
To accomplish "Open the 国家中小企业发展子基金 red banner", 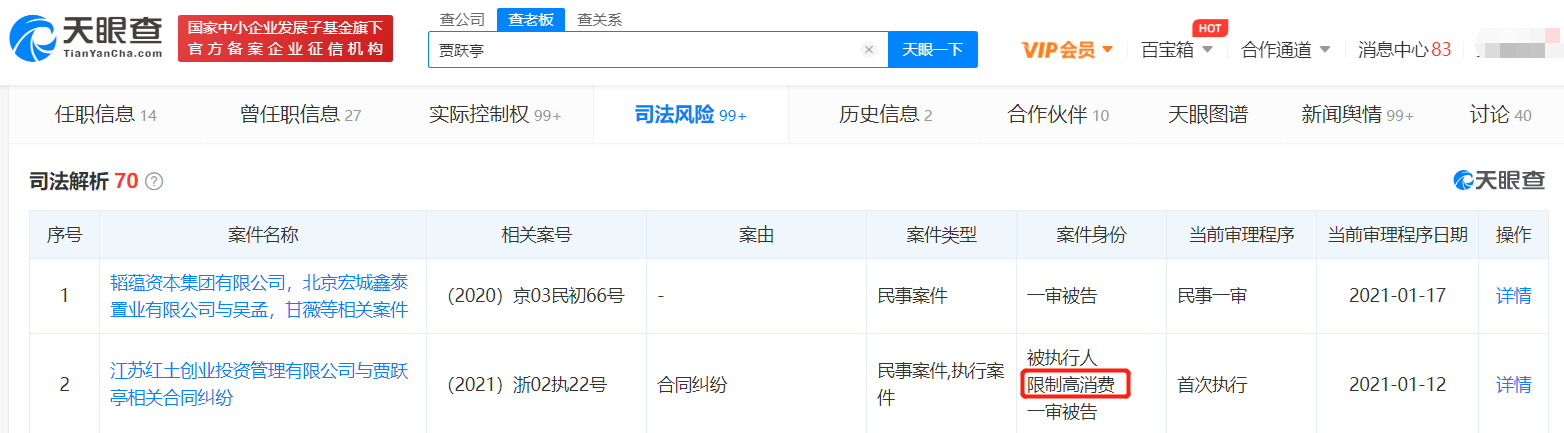I will pos(285,39).
